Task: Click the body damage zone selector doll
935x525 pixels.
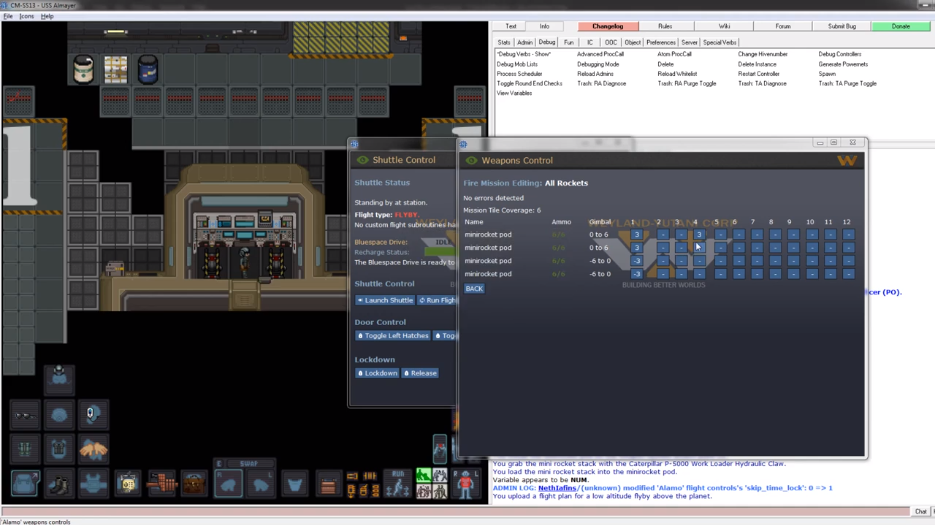Action: point(466,483)
